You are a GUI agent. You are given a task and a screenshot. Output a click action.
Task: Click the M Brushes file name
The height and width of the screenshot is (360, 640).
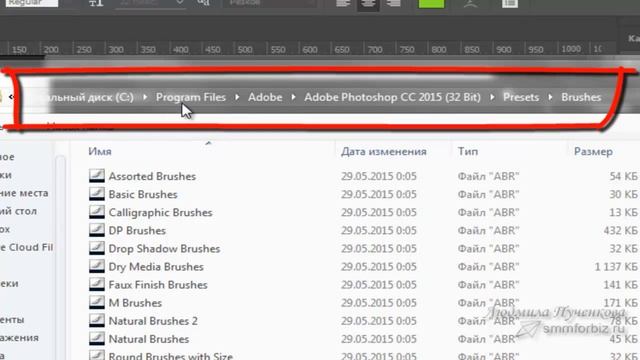tap(135, 303)
